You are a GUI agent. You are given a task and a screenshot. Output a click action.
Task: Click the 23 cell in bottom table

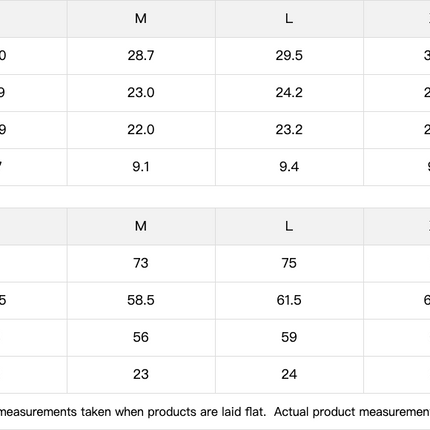tap(141, 374)
